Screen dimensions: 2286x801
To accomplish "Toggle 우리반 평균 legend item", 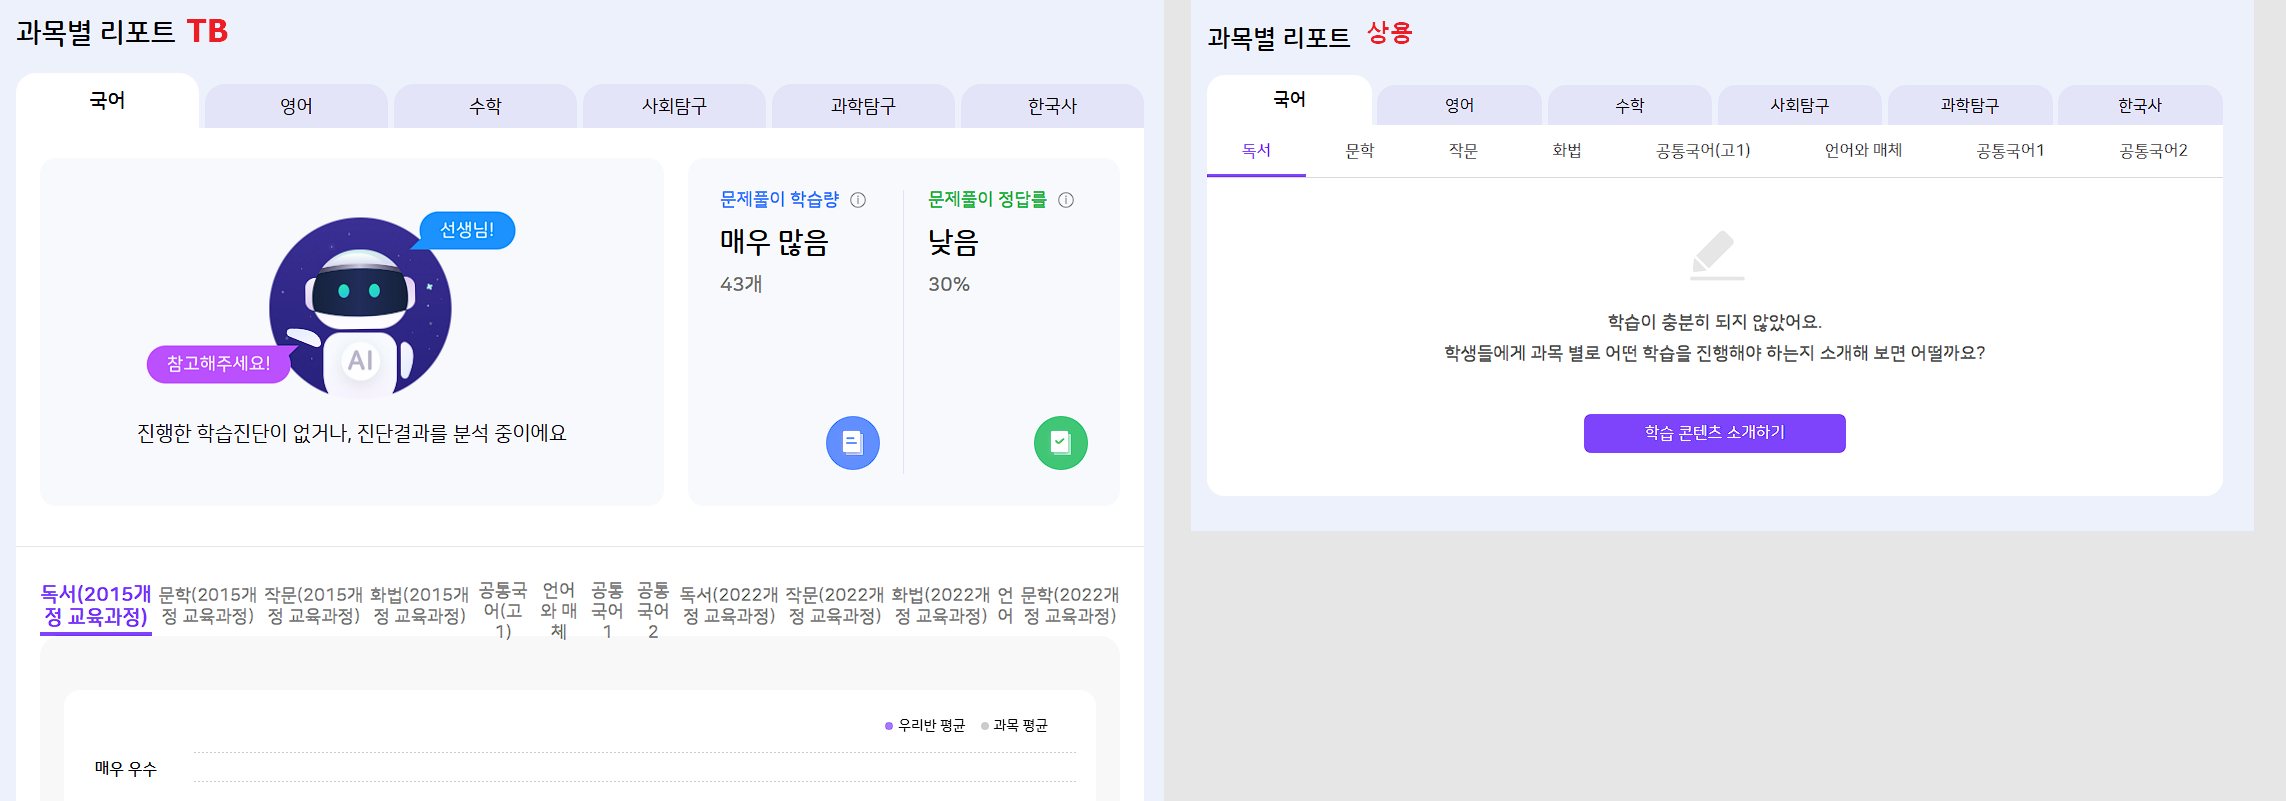I will click(924, 725).
